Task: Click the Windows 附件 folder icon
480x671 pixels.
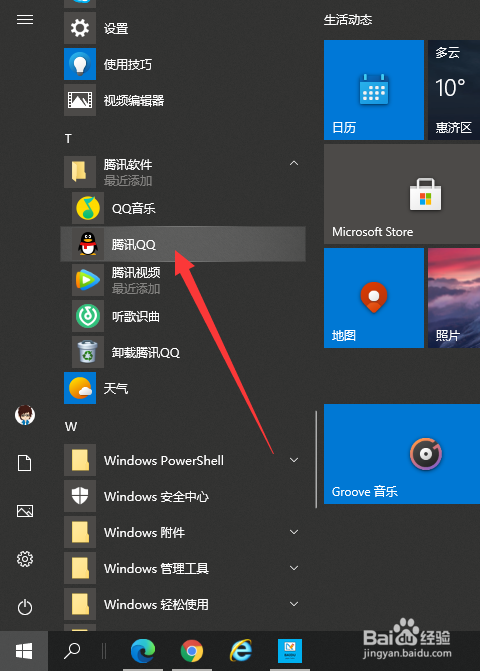Action: click(x=80, y=532)
